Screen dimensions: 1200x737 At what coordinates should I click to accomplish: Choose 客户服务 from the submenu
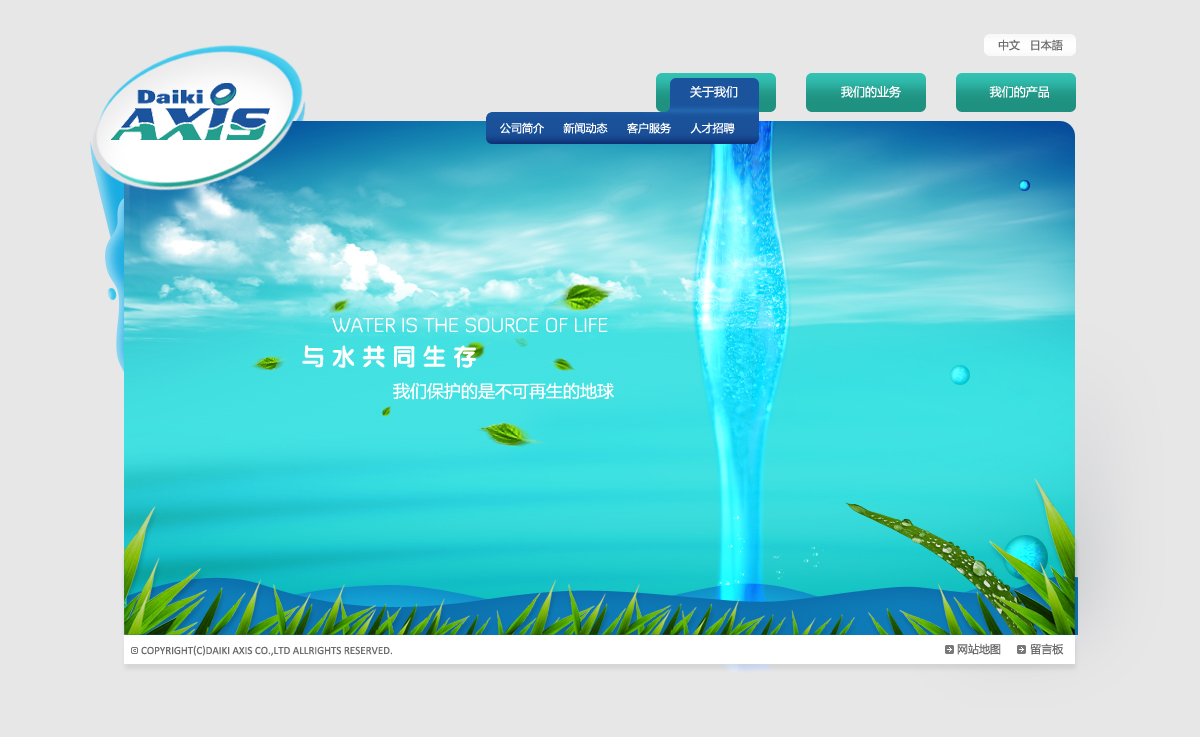click(649, 129)
